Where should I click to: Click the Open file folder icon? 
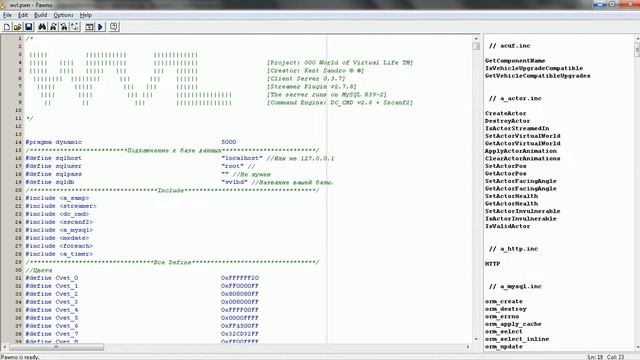click(18, 27)
